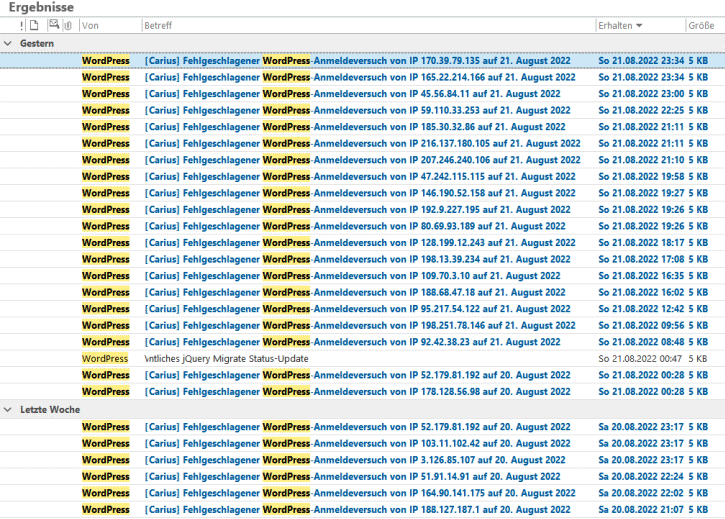Open mail from IP 51.91.14.91

coord(362,476)
